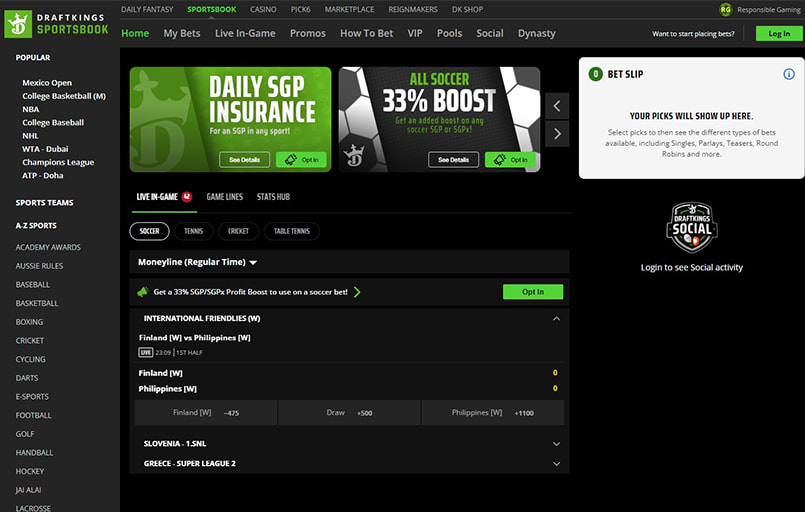This screenshot has width=805, height=512.
Task: Open College Basketball (M) link
Action: coord(64,96)
